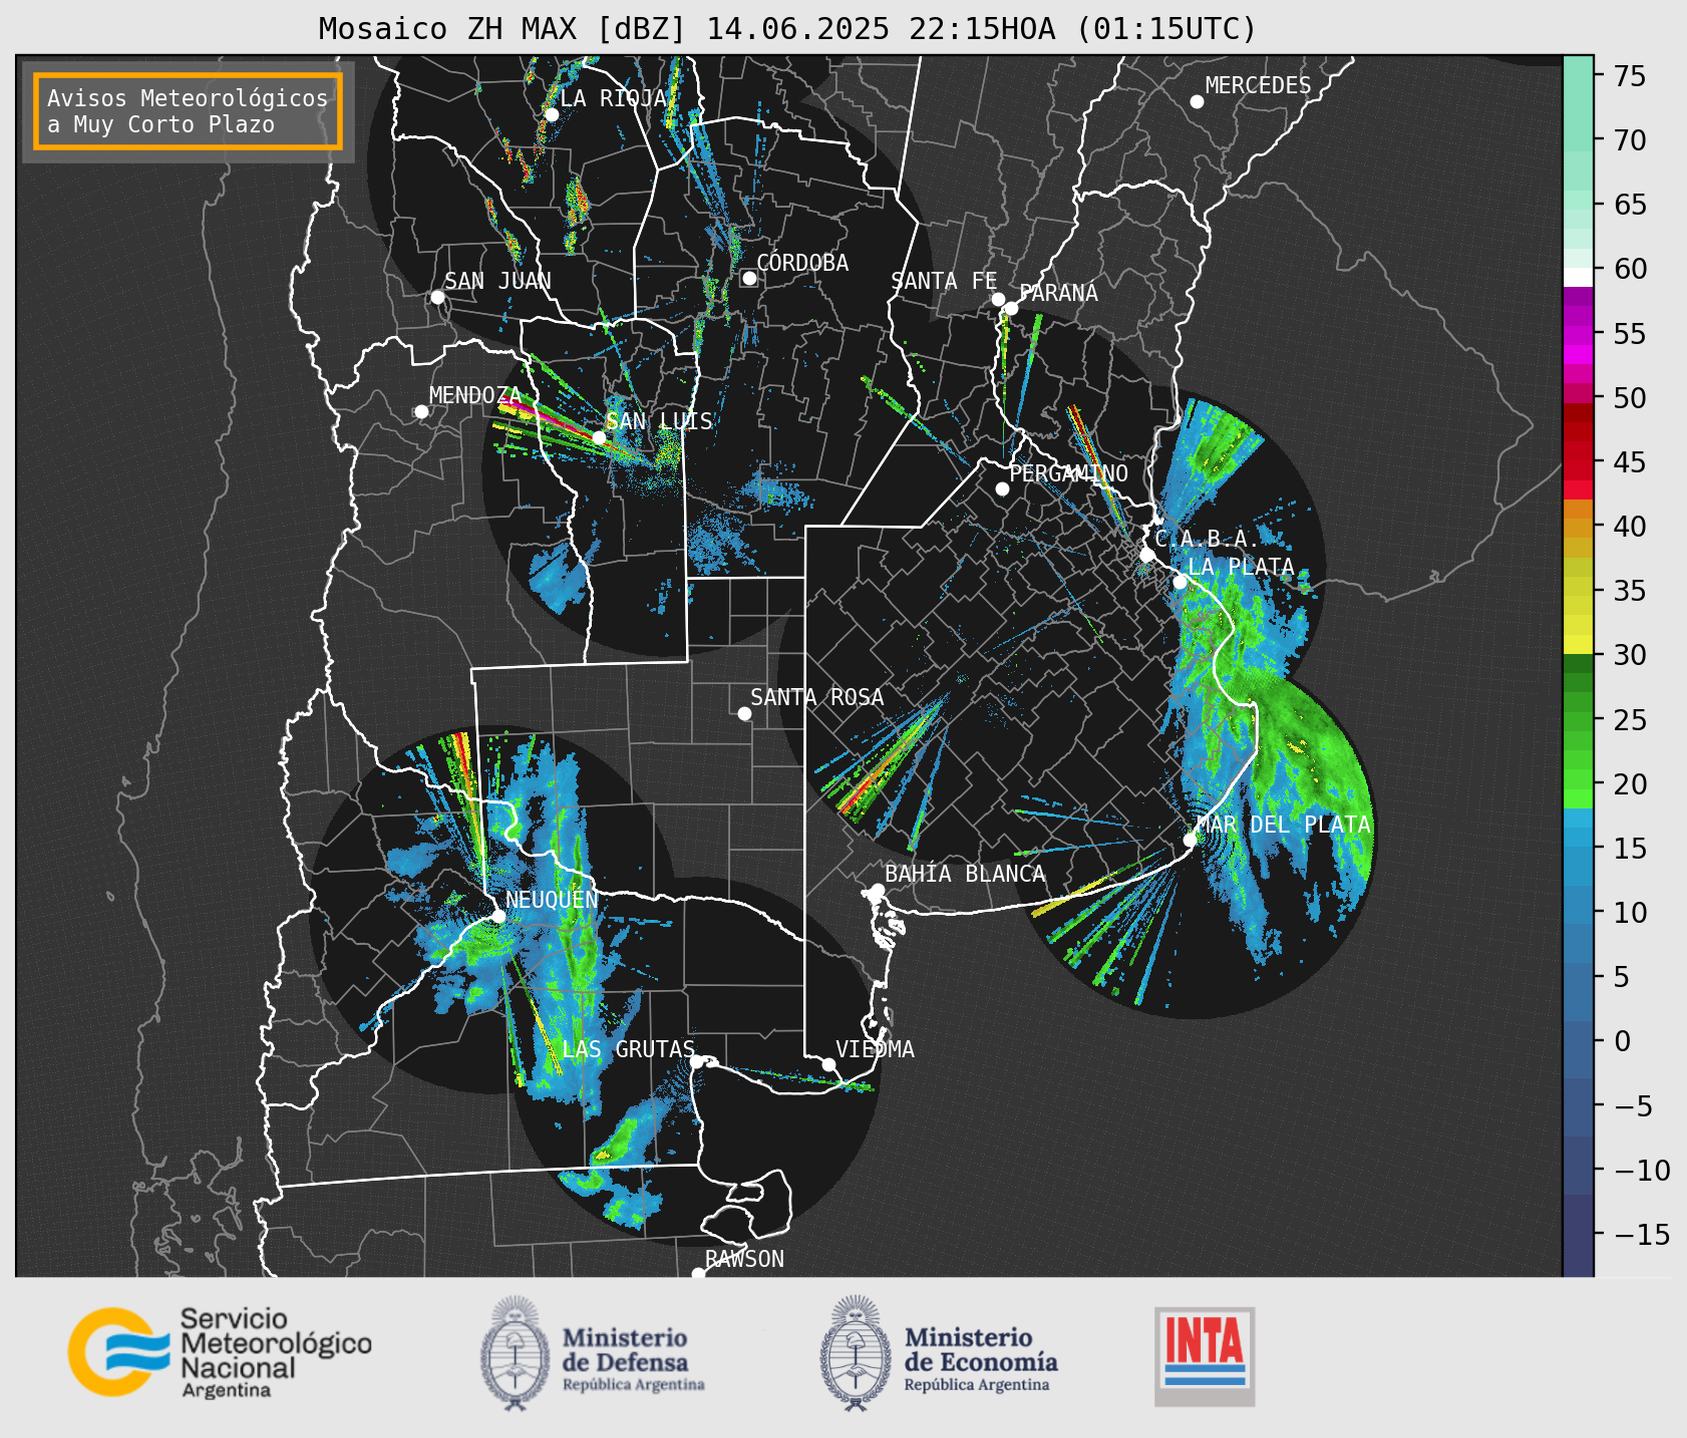Screen dimensions: 1687x1438
Task: Click the Paraná city marker dot
Action: click(1011, 308)
